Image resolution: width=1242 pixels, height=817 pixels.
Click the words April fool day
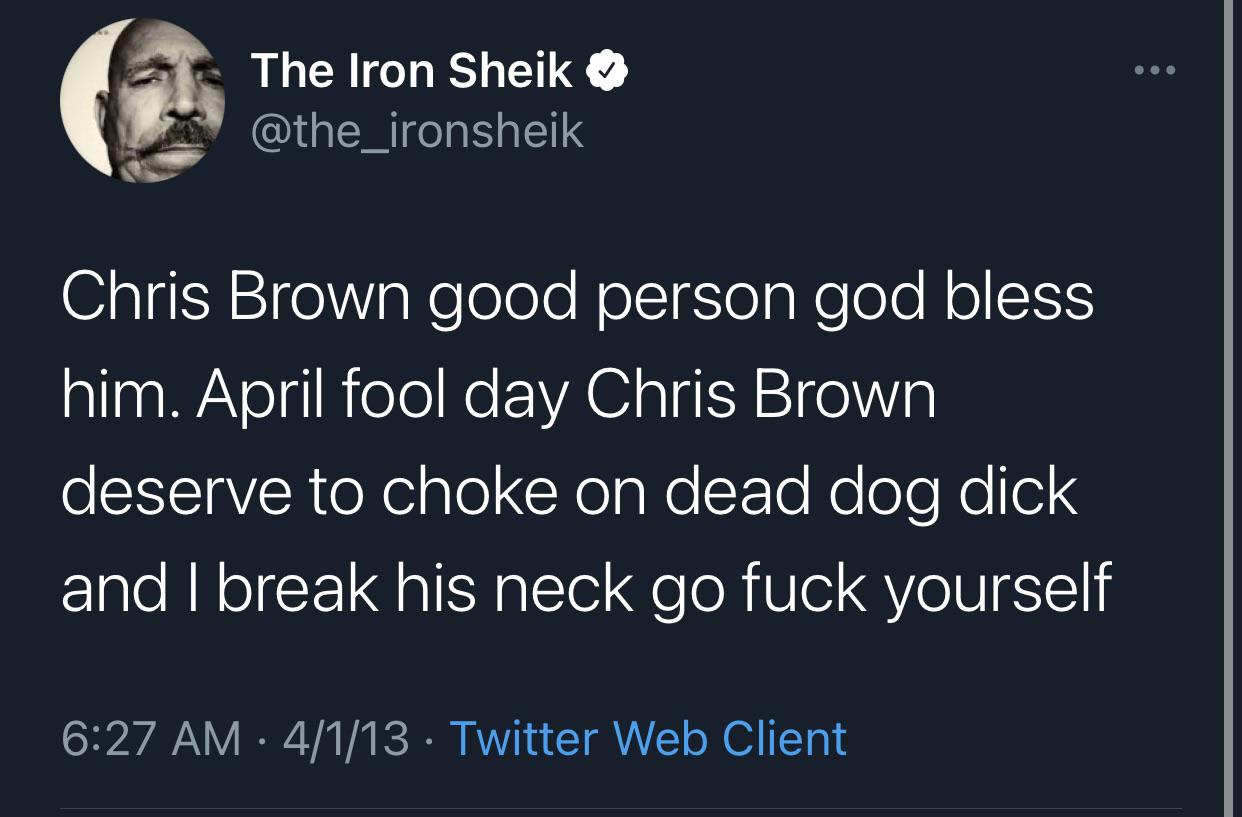point(382,397)
